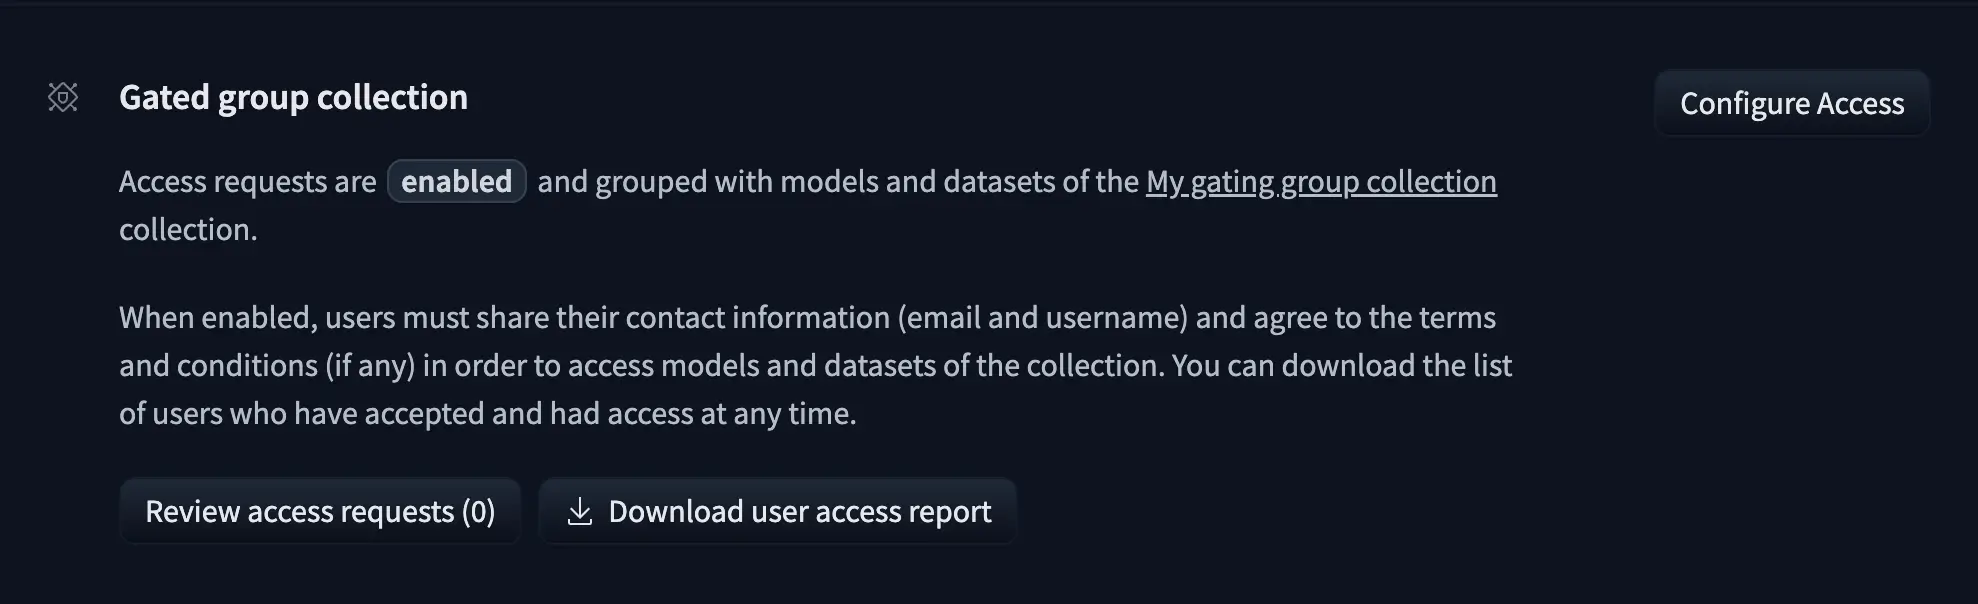Image resolution: width=1978 pixels, height=604 pixels.
Task: Click the shield symbol left of Gated group collection
Action: [62, 97]
